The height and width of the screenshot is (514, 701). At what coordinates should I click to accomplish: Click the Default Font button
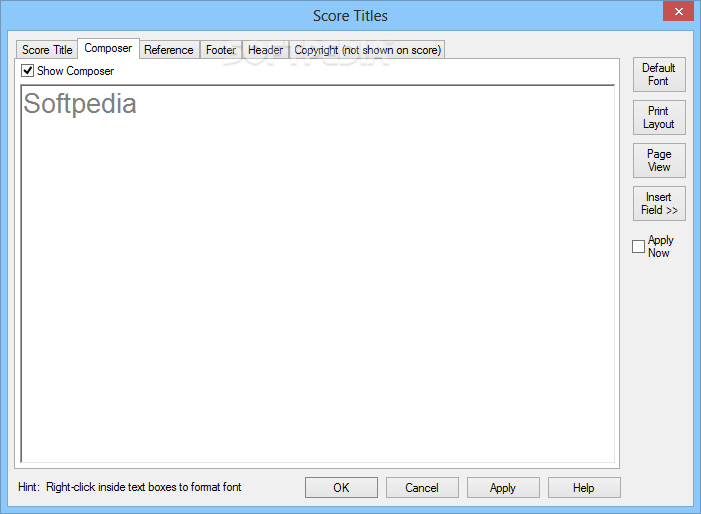659,74
